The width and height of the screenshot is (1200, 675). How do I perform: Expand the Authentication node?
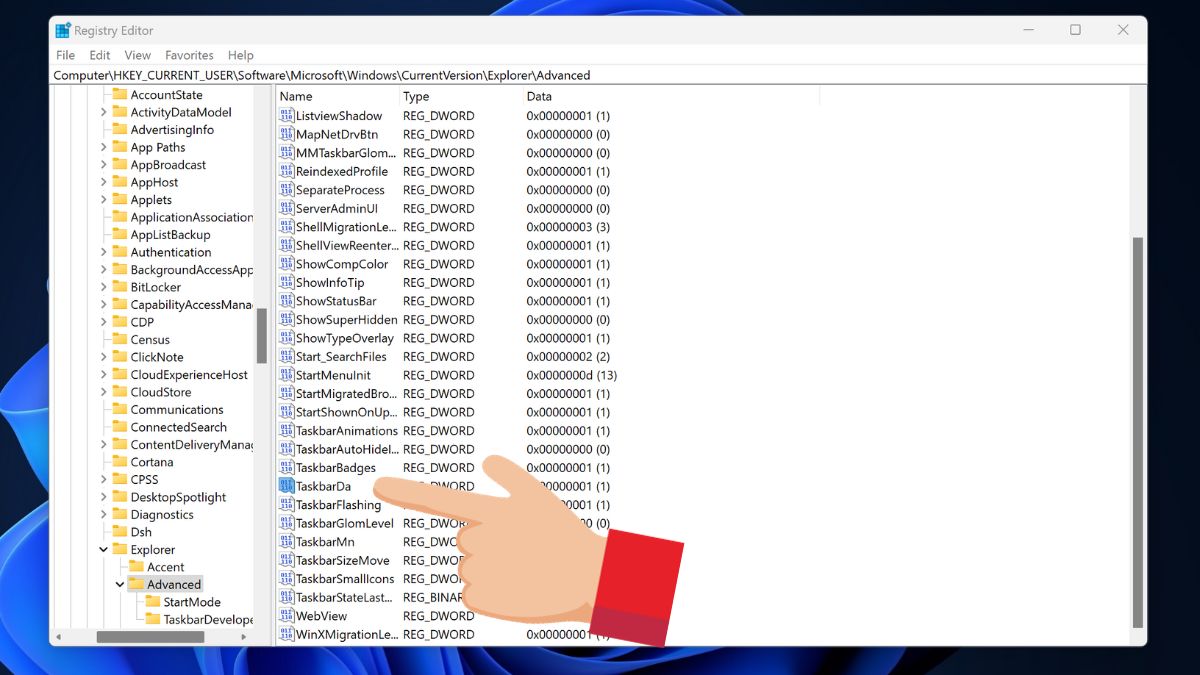104,251
